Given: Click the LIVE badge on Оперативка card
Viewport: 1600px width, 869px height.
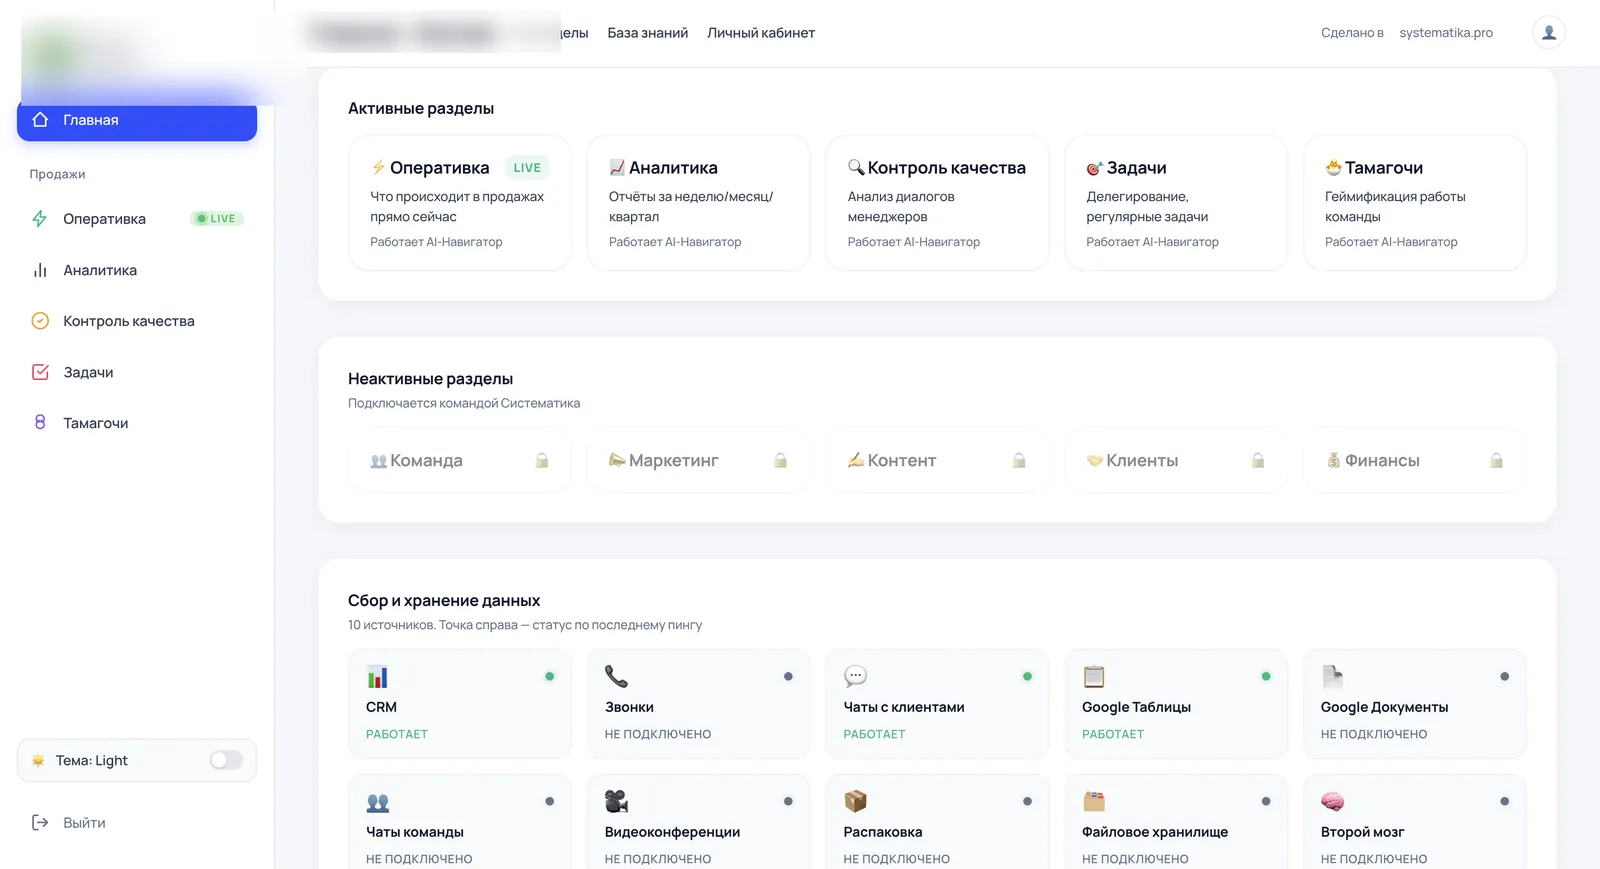Looking at the screenshot, I should coord(527,168).
